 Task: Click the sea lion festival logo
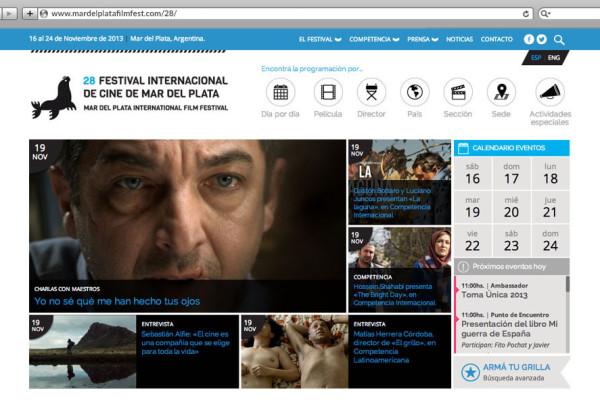pyautogui.click(x=54, y=98)
